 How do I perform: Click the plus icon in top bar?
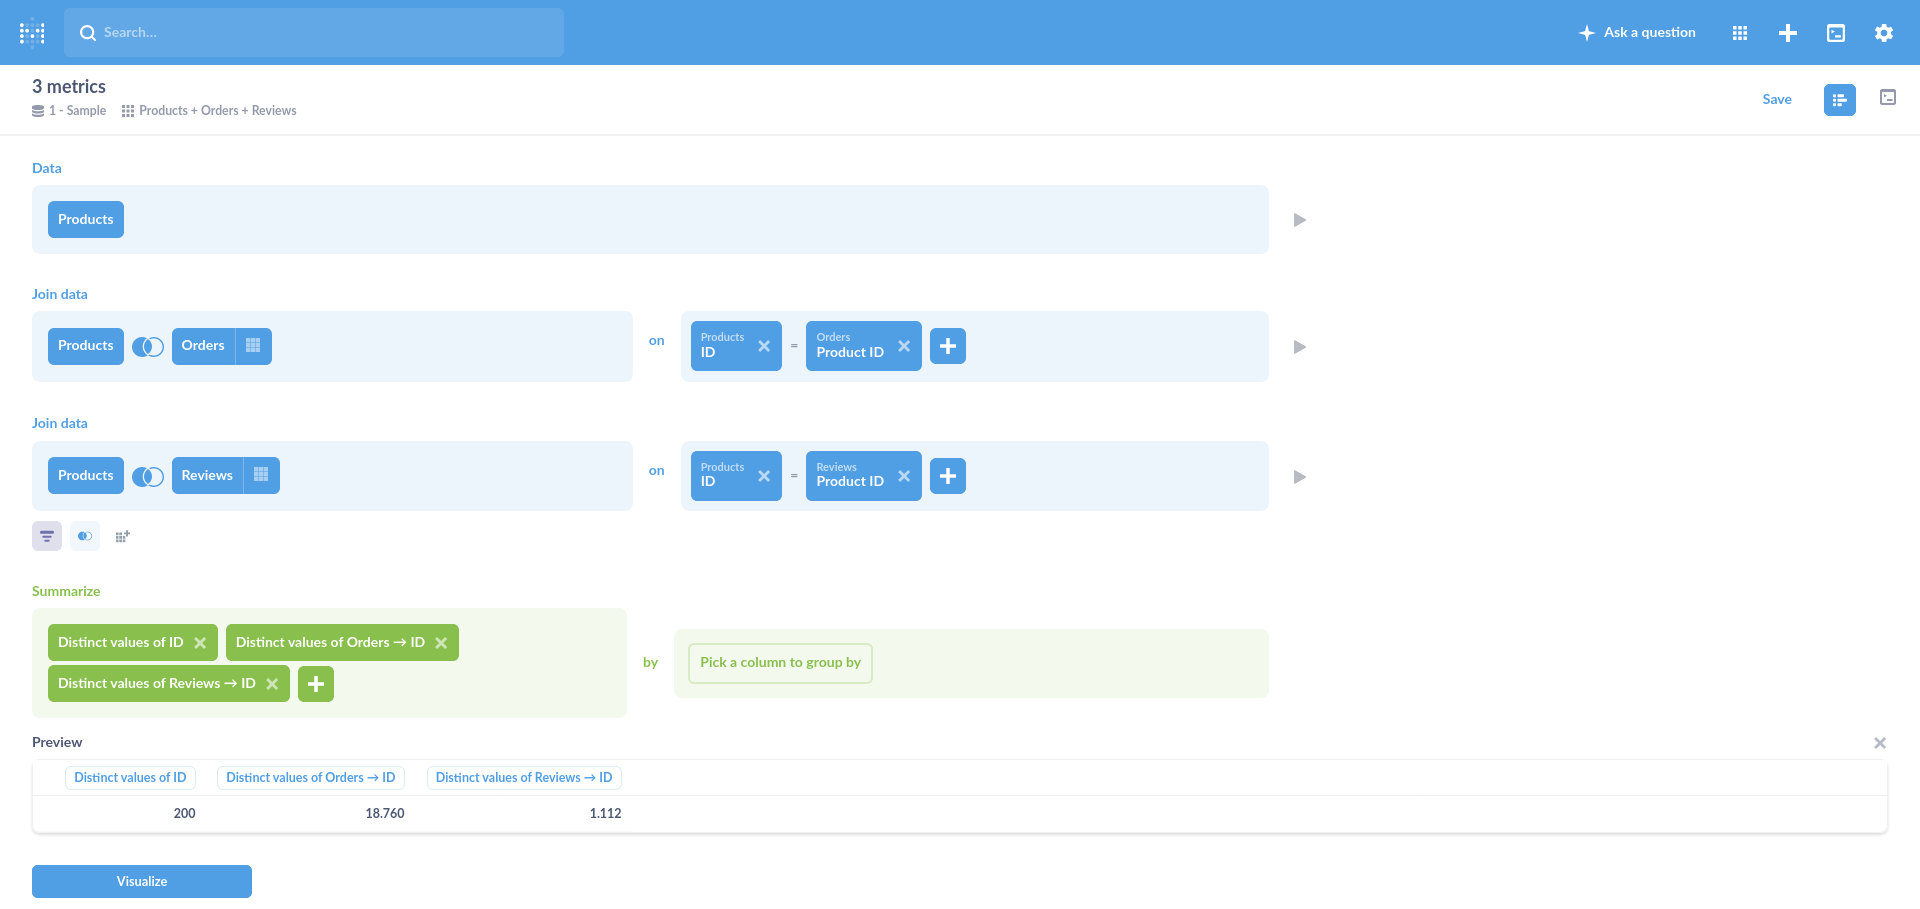[x=1788, y=33]
